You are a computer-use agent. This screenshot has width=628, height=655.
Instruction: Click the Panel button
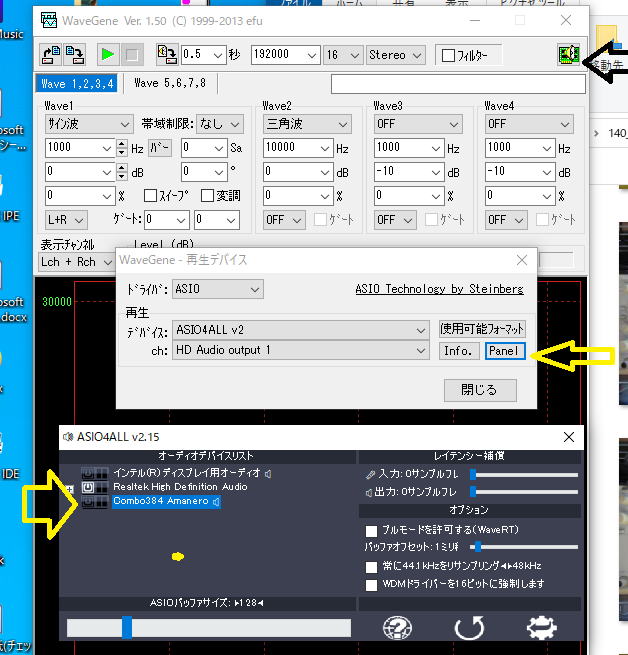coord(505,351)
